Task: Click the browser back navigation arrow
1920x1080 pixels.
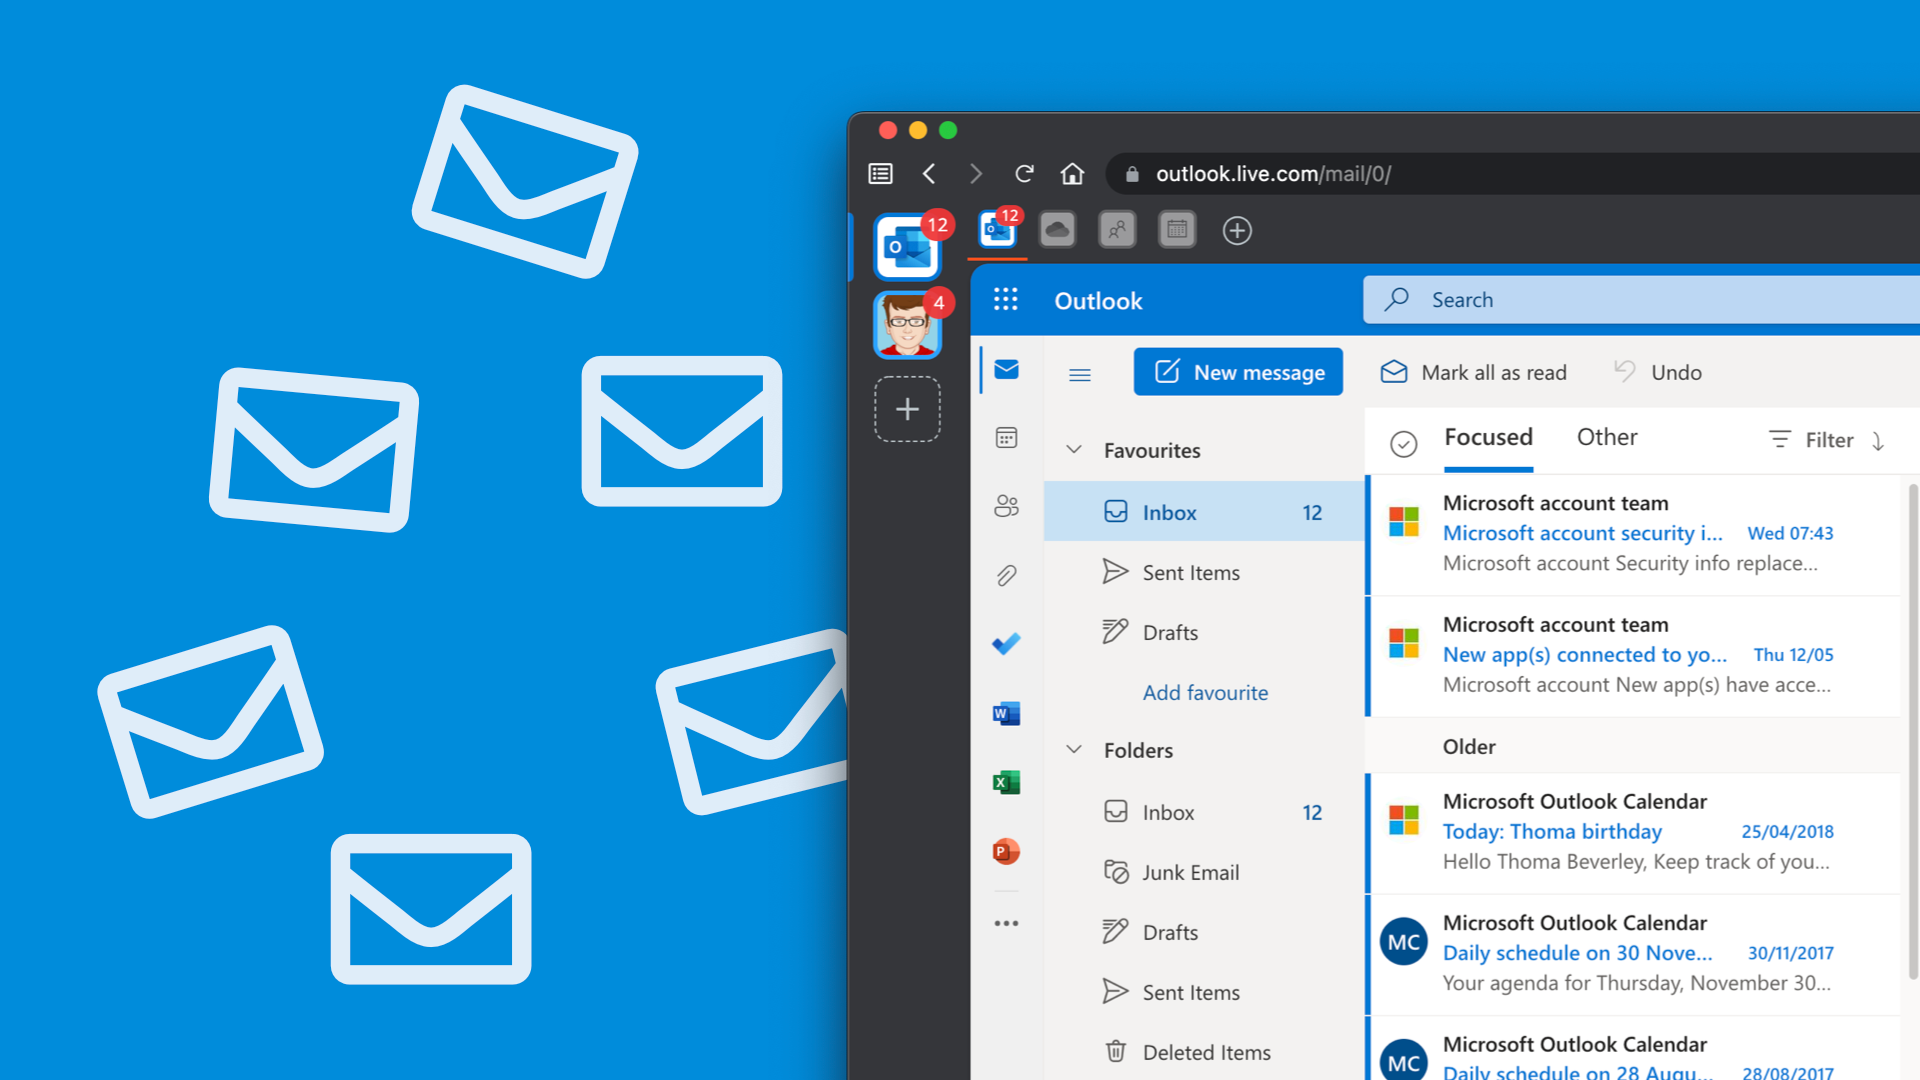Action: (928, 171)
